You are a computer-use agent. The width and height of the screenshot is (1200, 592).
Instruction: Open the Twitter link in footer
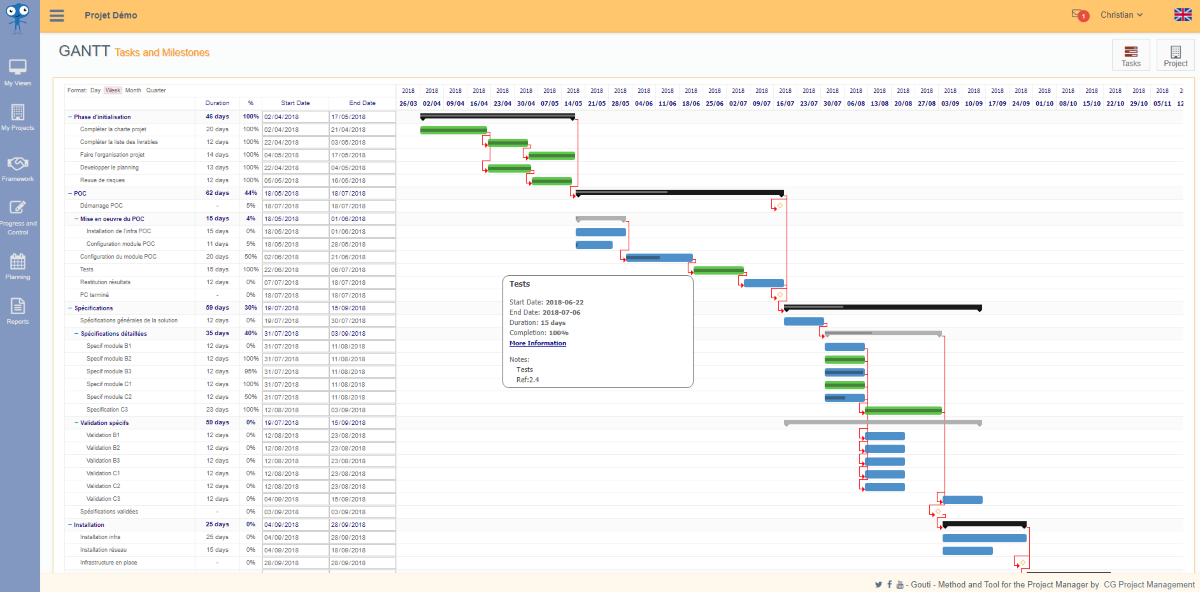click(x=878, y=584)
